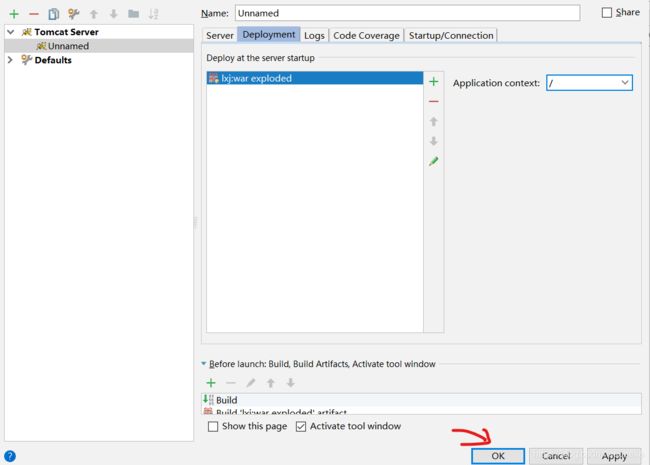Select the Tomcat Server tree label

tap(66, 32)
